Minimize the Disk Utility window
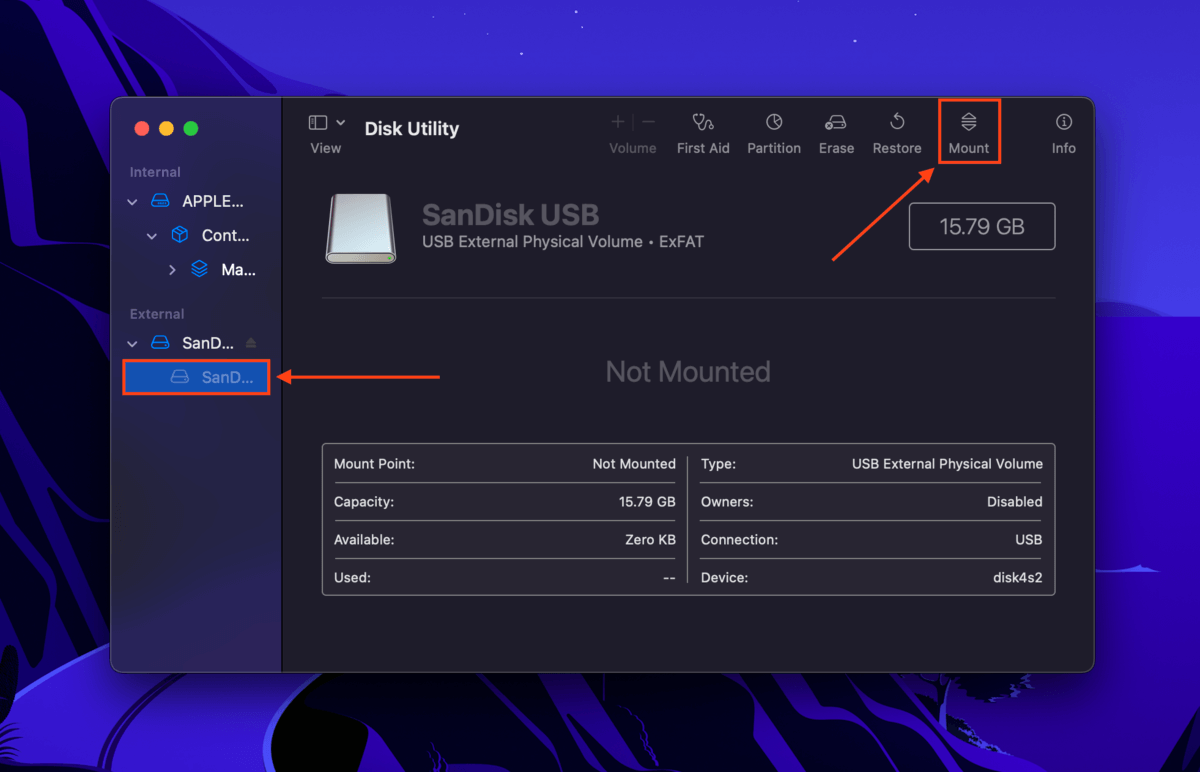The width and height of the screenshot is (1200, 772). tap(166, 129)
